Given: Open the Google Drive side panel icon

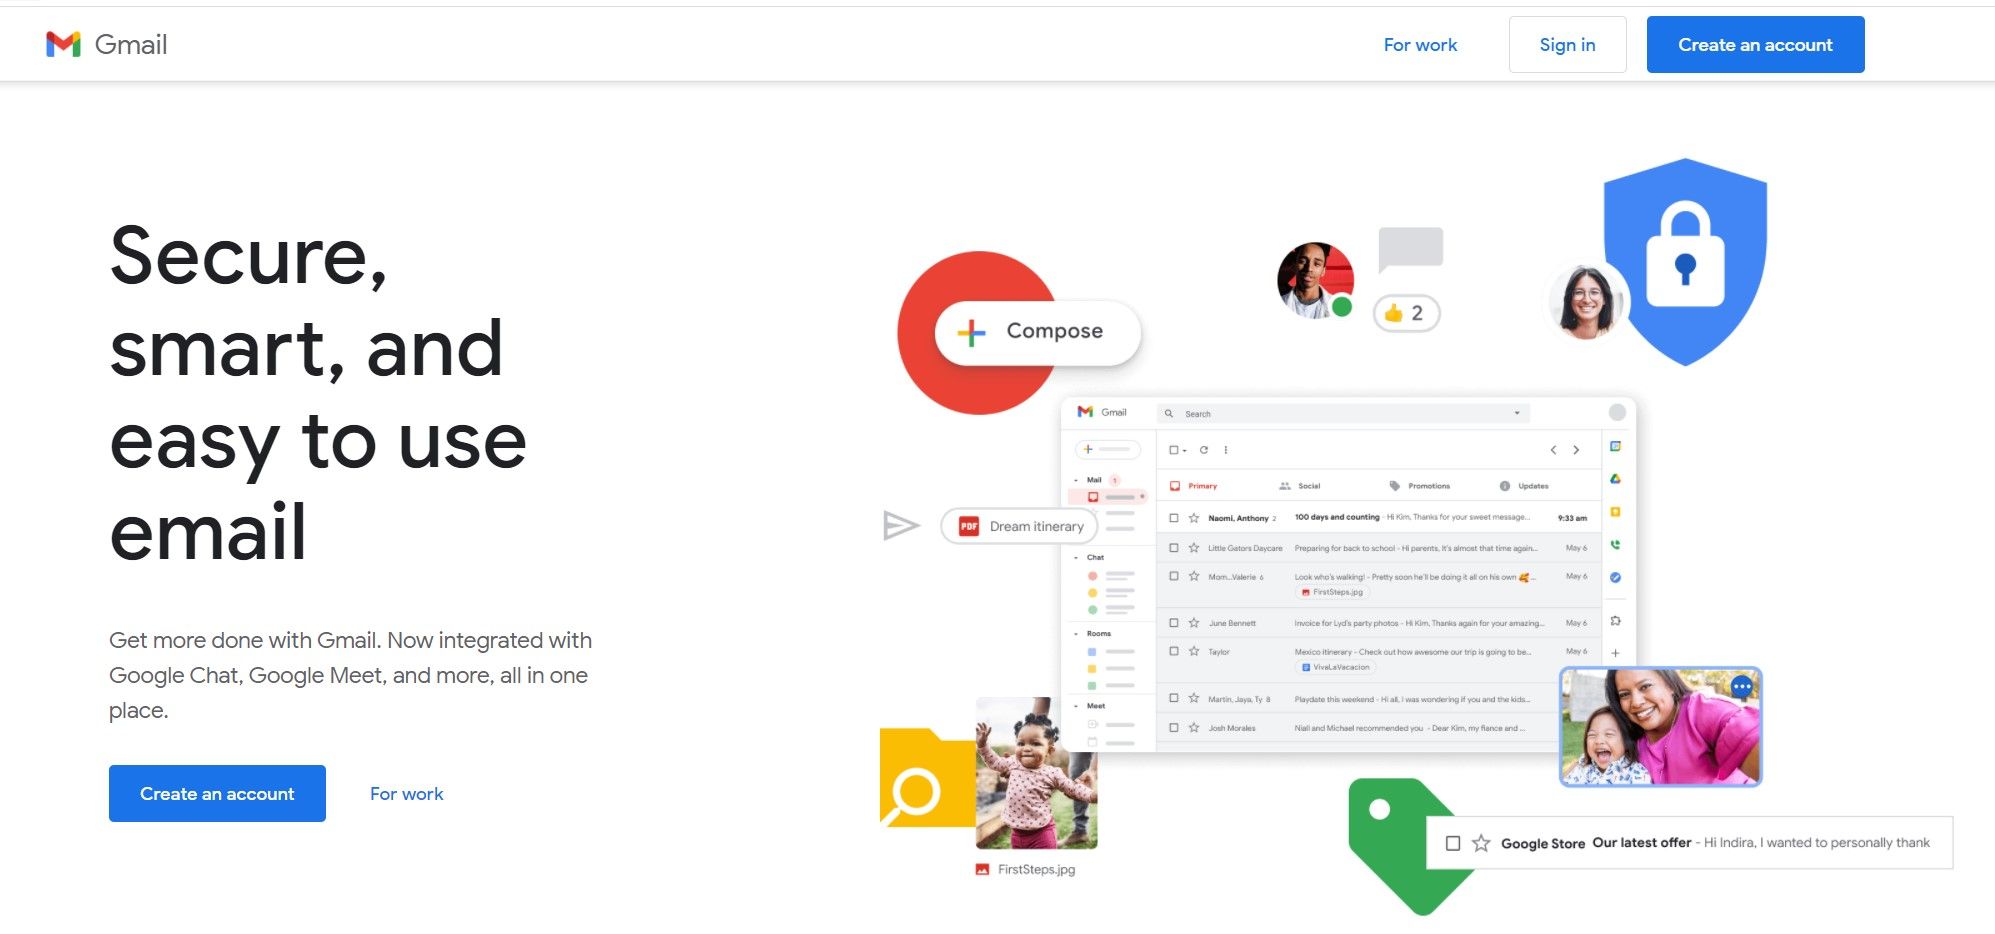Looking at the screenshot, I should click(1615, 479).
